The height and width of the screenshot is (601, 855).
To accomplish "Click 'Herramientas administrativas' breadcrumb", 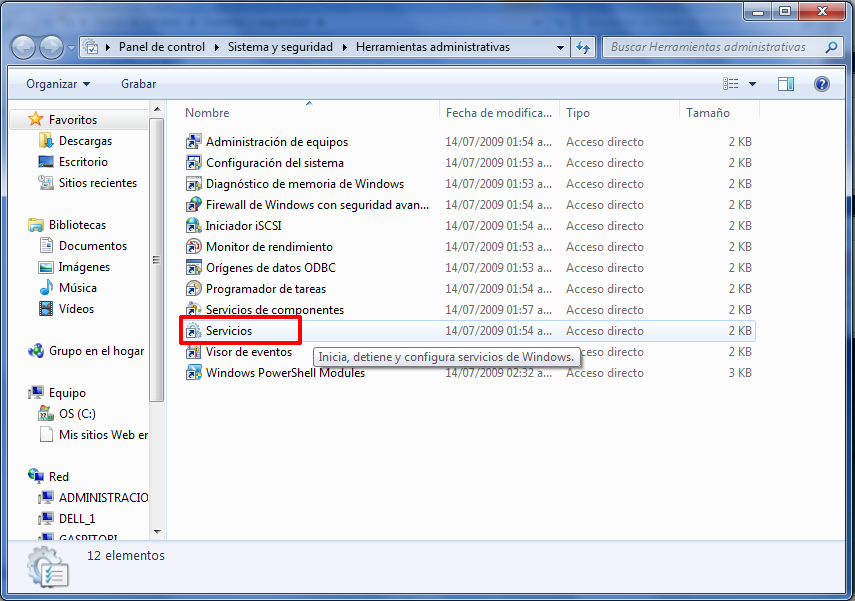I will (x=433, y=47).
